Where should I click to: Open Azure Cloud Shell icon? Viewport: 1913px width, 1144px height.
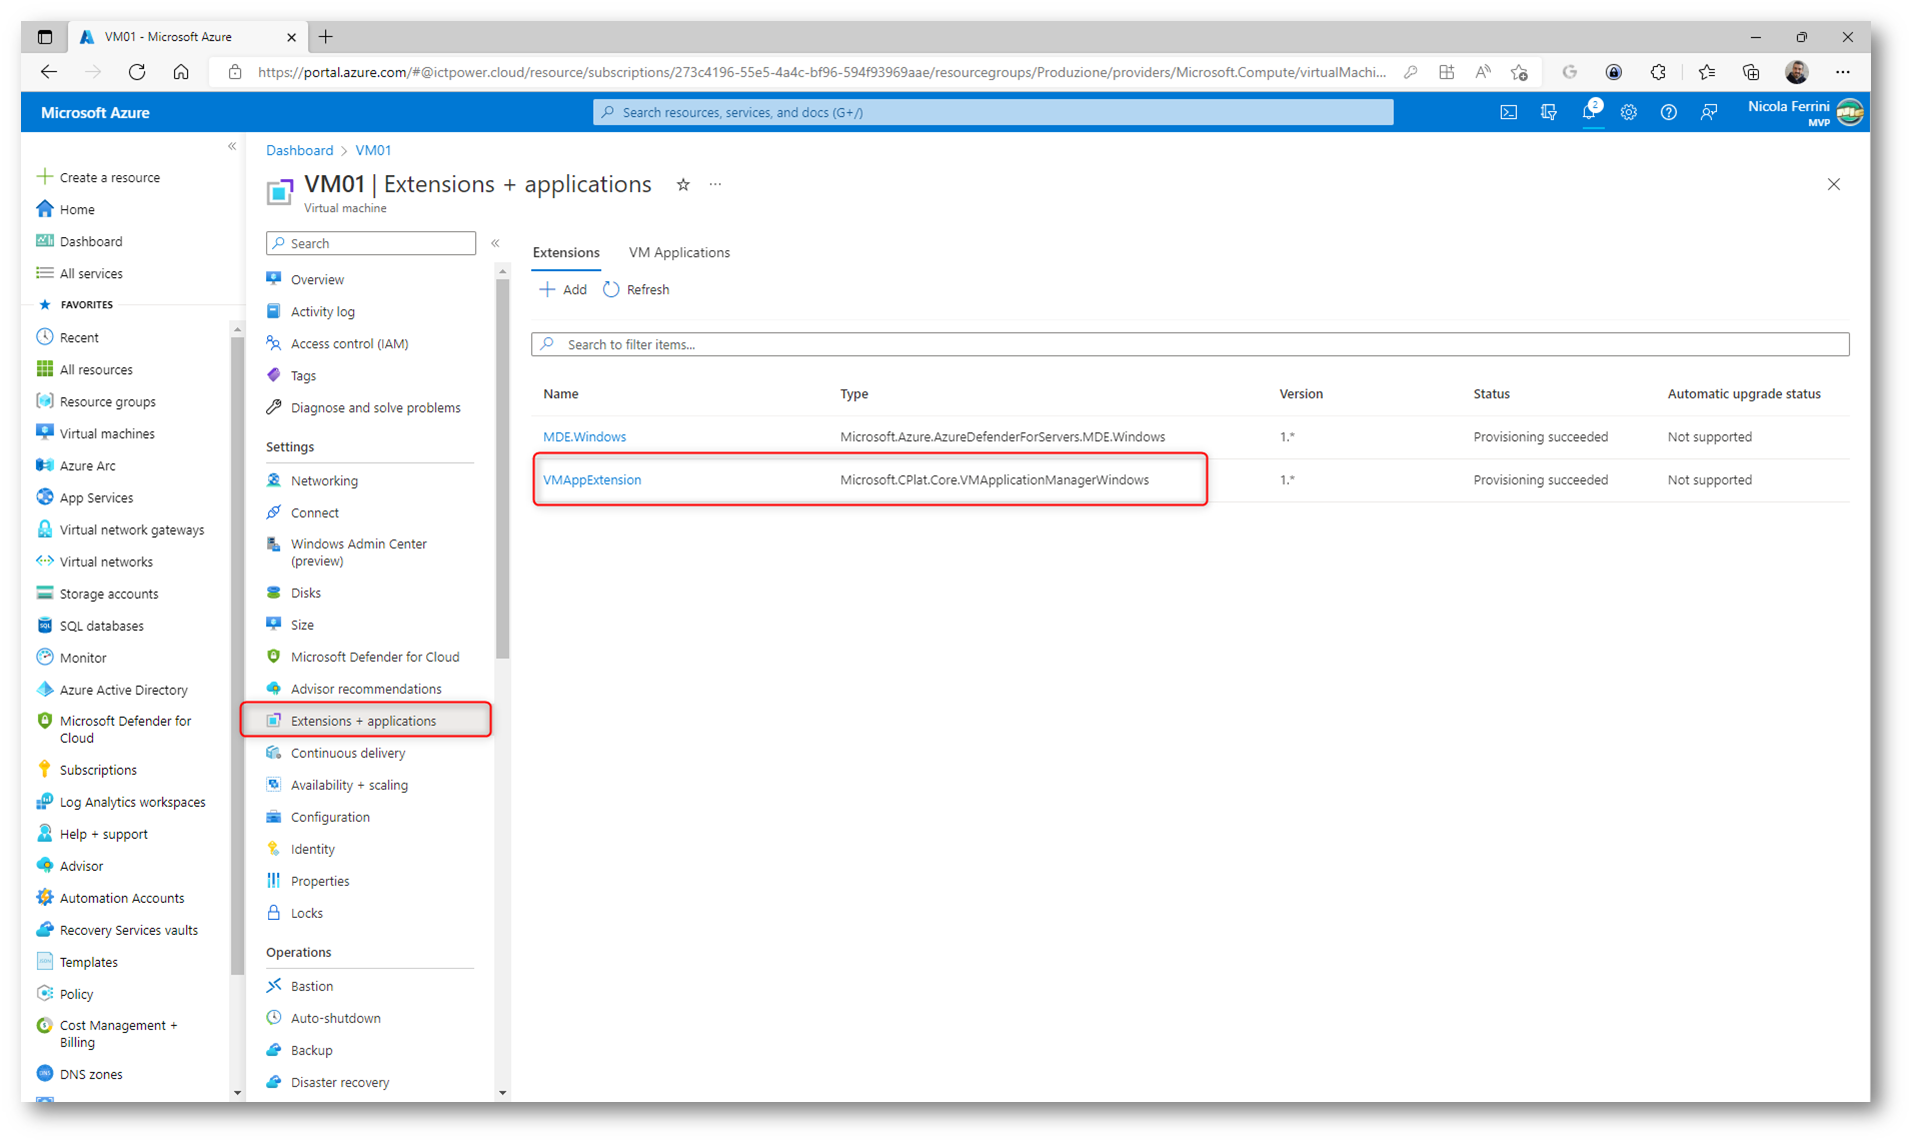pos(1508,112)
